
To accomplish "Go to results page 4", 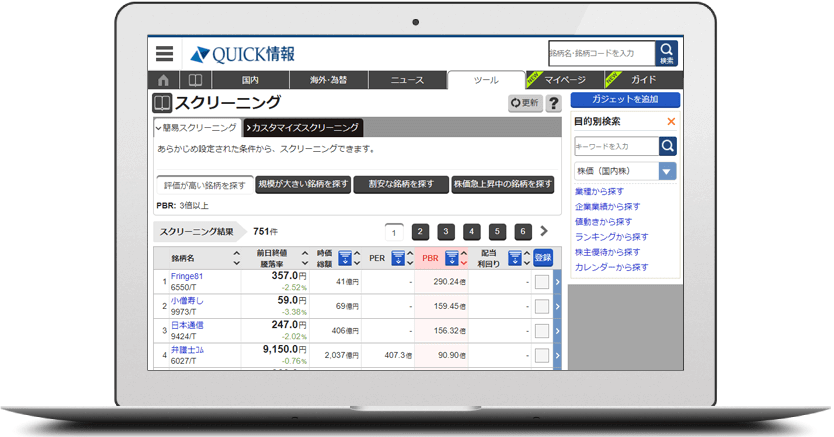I will point(471,231).
